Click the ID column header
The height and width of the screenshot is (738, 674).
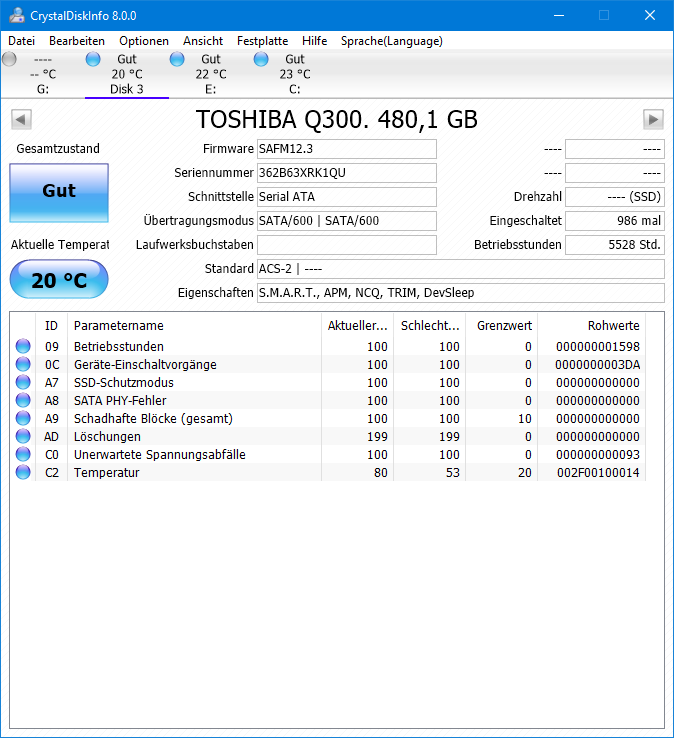tap(51, 326)
